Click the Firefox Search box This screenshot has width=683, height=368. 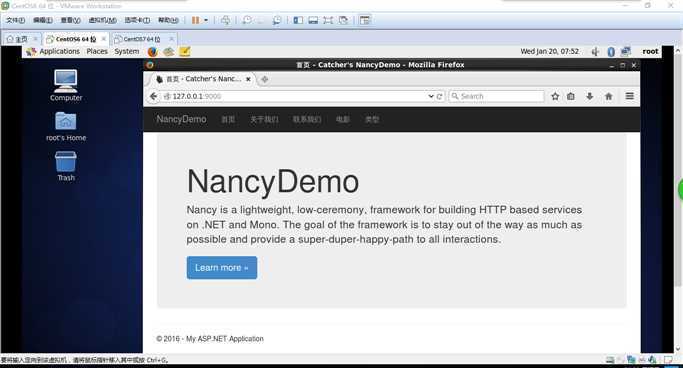pos(497,96)
